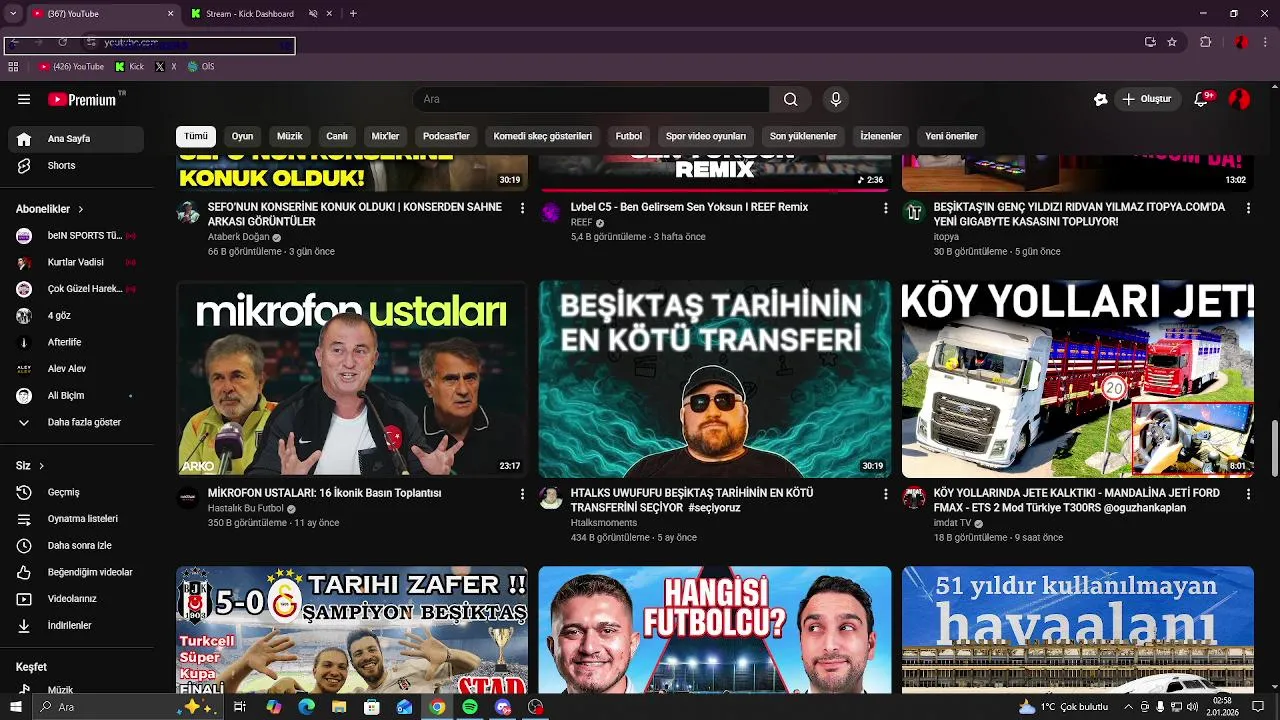Screen dimensions: 1280x720
Task: Select the Tümü filter chip
Action: tap(196, 136)
